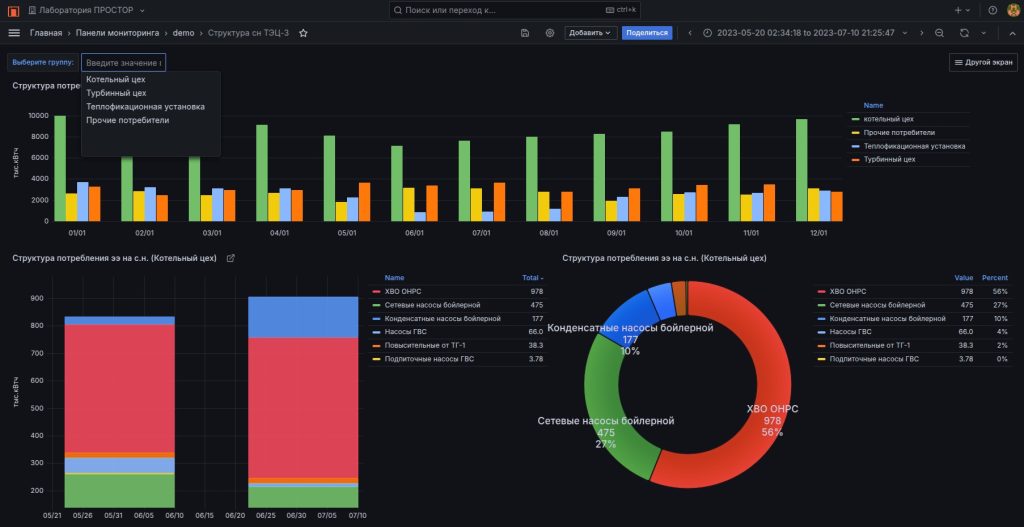Toggle ХВО ОНРС series in pie legend
The width and height of the screenshot is (1024, 527).
tap(848, 291)
